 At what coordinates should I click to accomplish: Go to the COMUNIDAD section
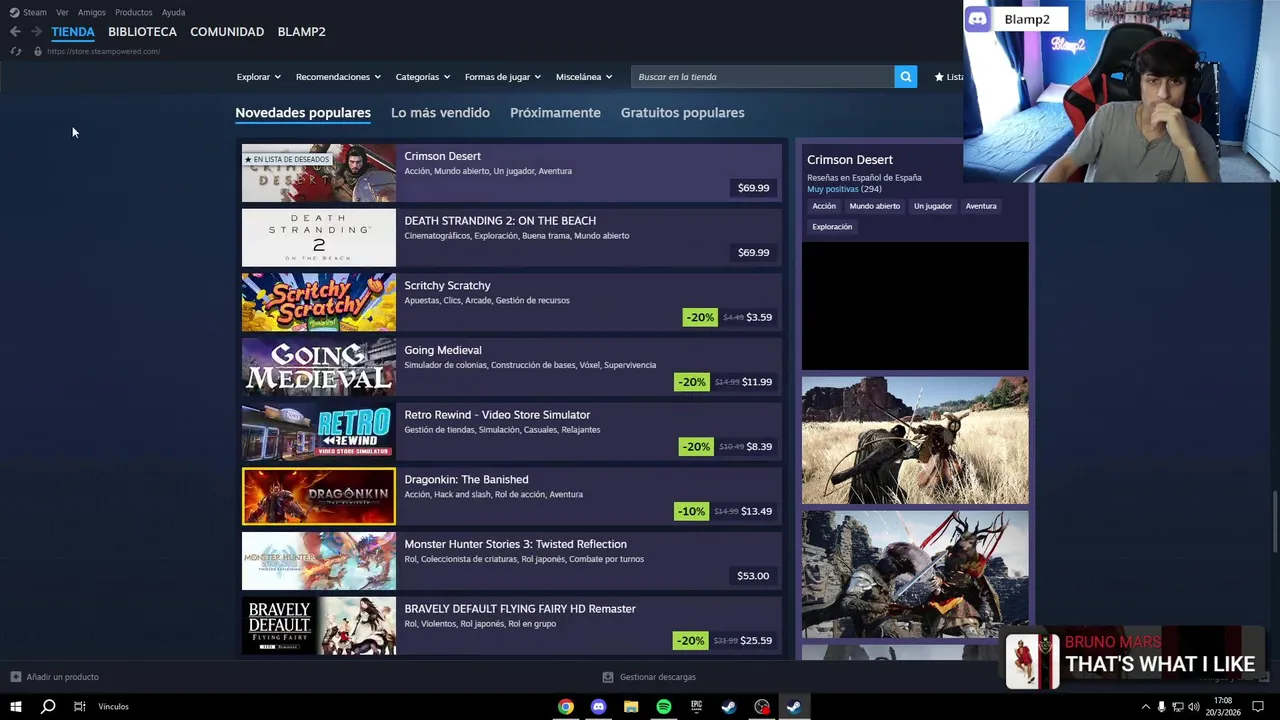pyautogui.click(x=227, y=32)
